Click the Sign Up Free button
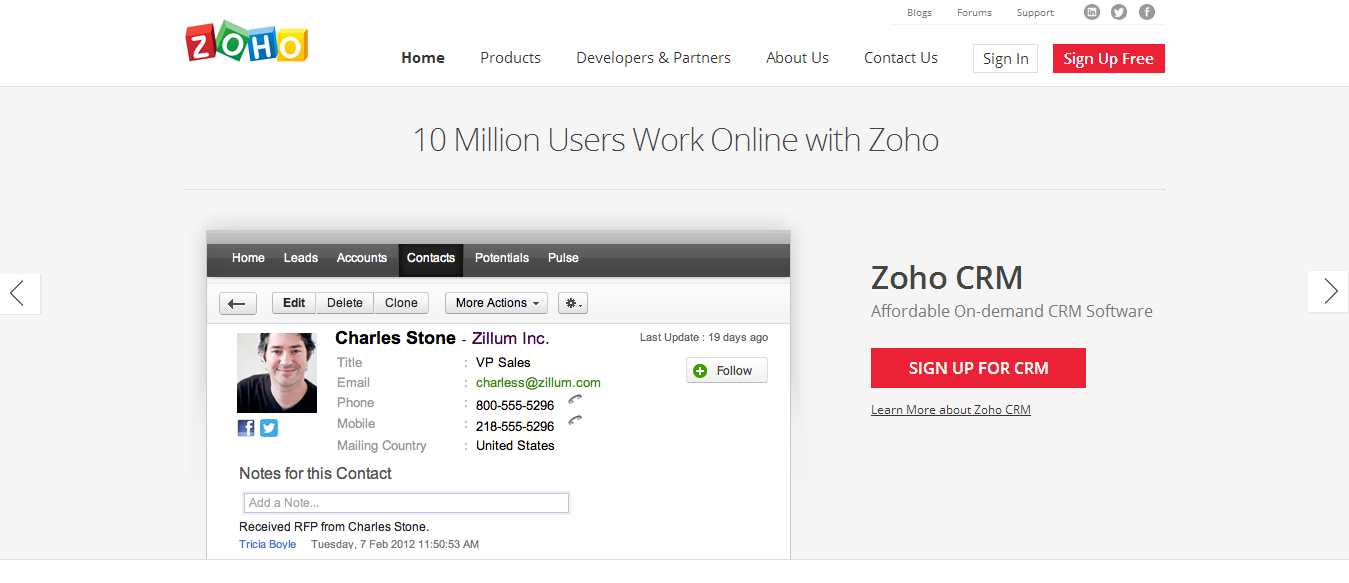Image resolution: width=1349 pixels, height=583 pixels. (x=1108, y=59)
